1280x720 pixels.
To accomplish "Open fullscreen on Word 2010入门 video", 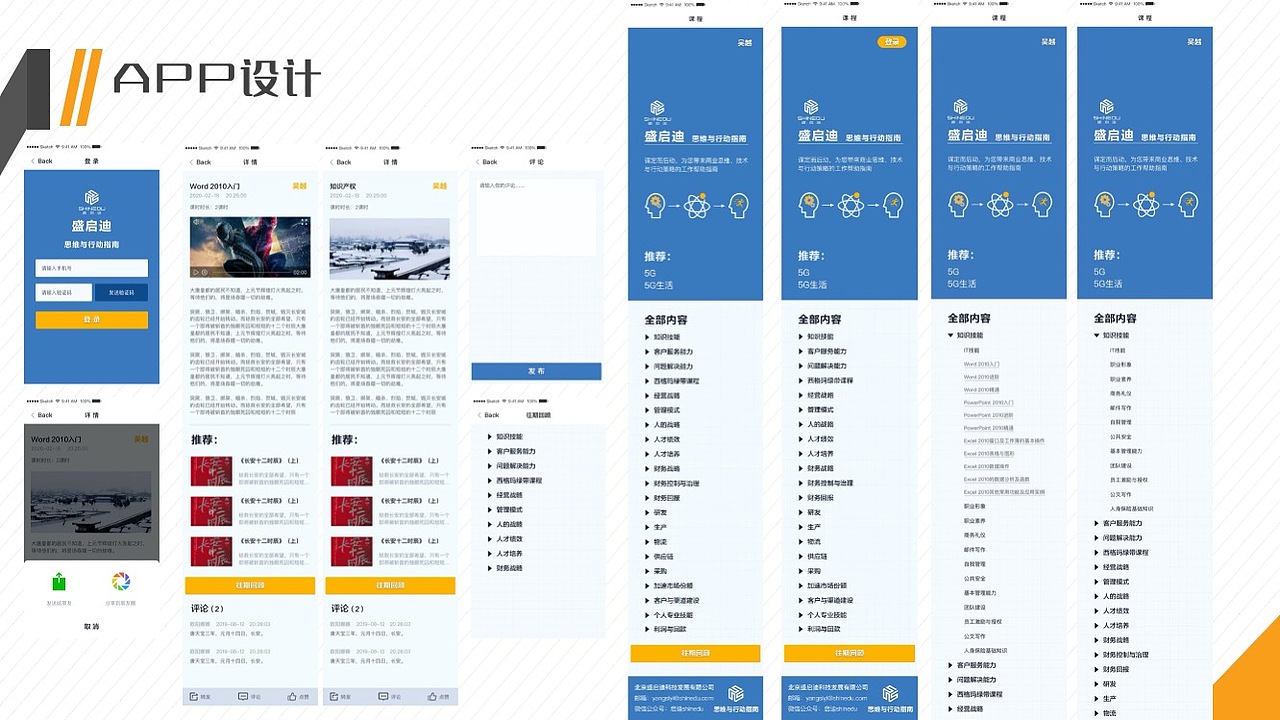I will point(304,223).
